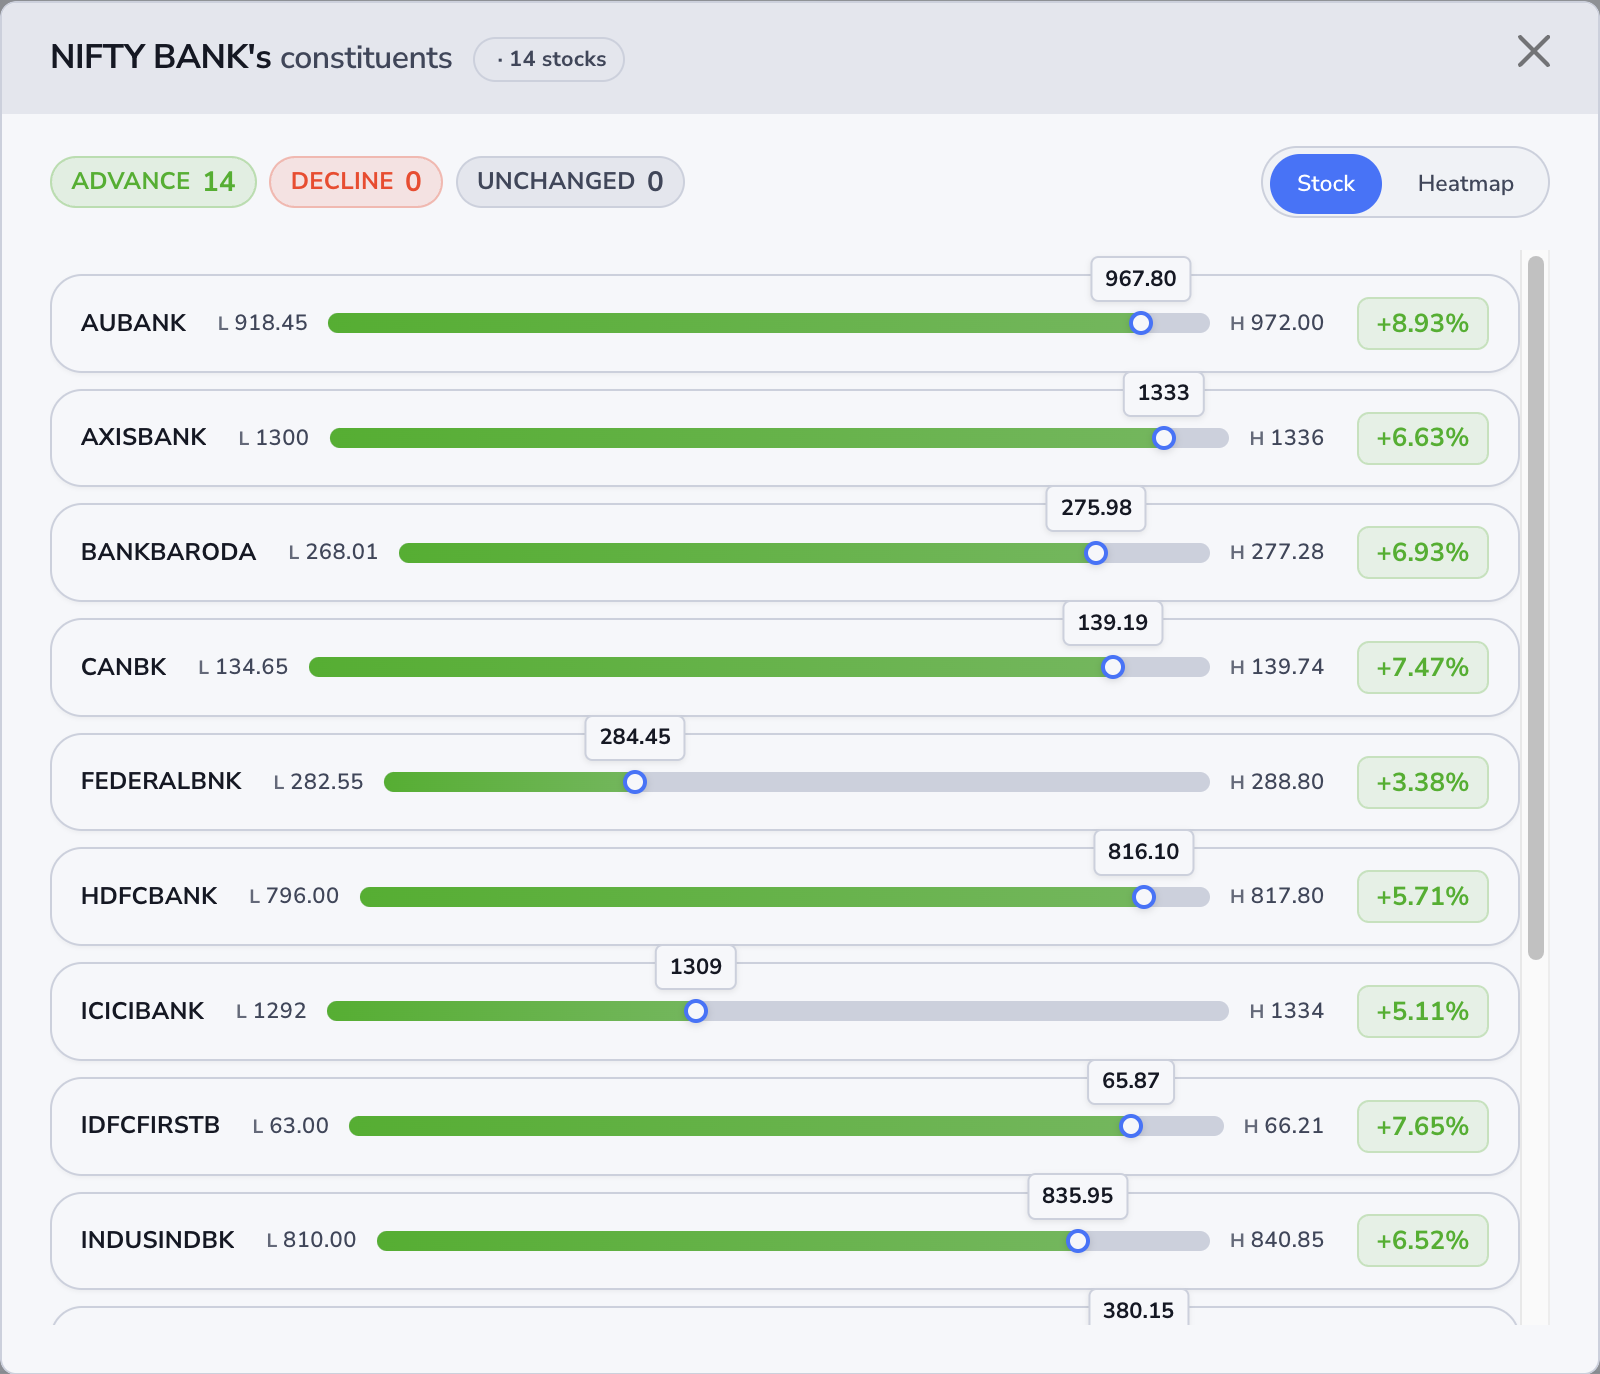Viewport: 1600px width, 1374px height.
Task: Select the Stock view toggle
Action: [1324, 183]
